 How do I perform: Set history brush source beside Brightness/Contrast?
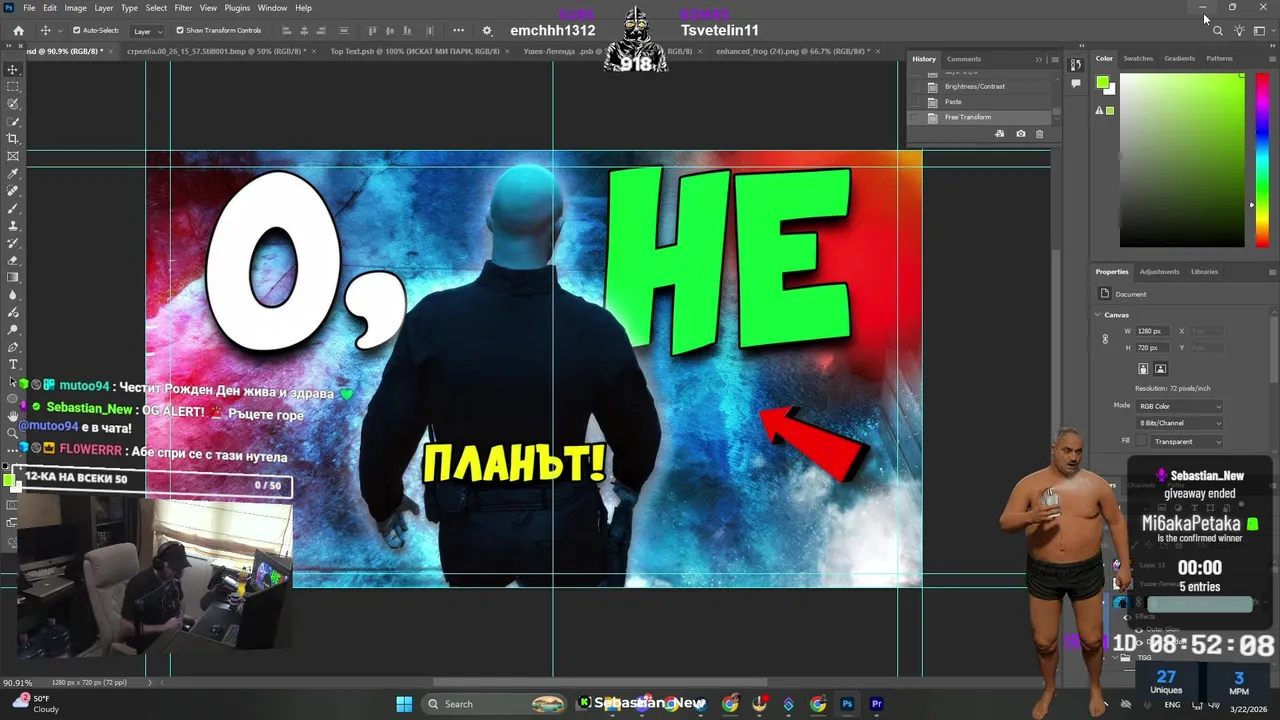click(x=914, y=86)
